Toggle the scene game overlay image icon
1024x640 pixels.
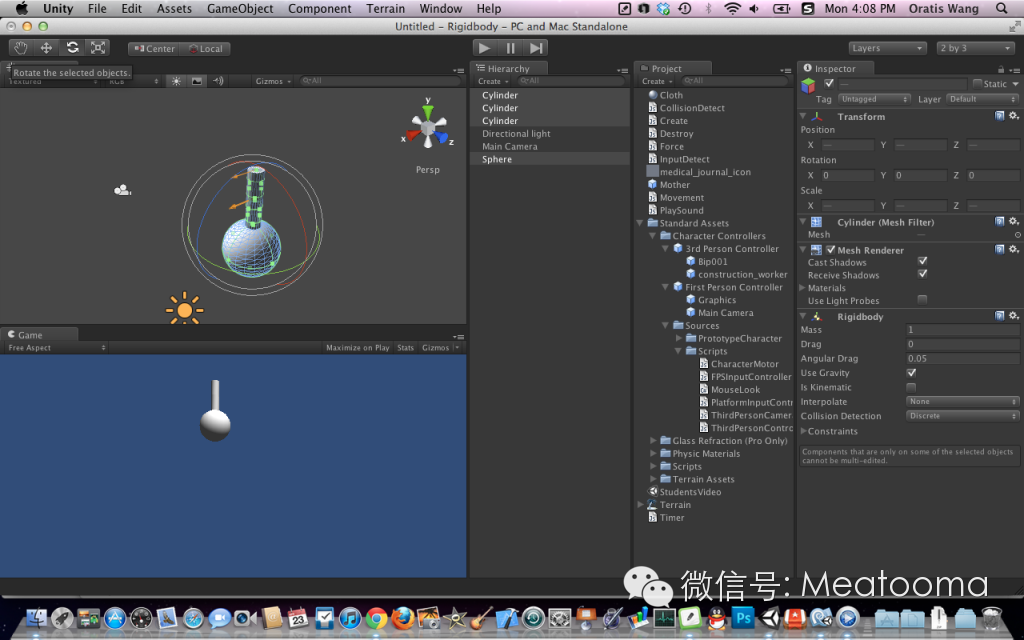(x=197, y=81)
